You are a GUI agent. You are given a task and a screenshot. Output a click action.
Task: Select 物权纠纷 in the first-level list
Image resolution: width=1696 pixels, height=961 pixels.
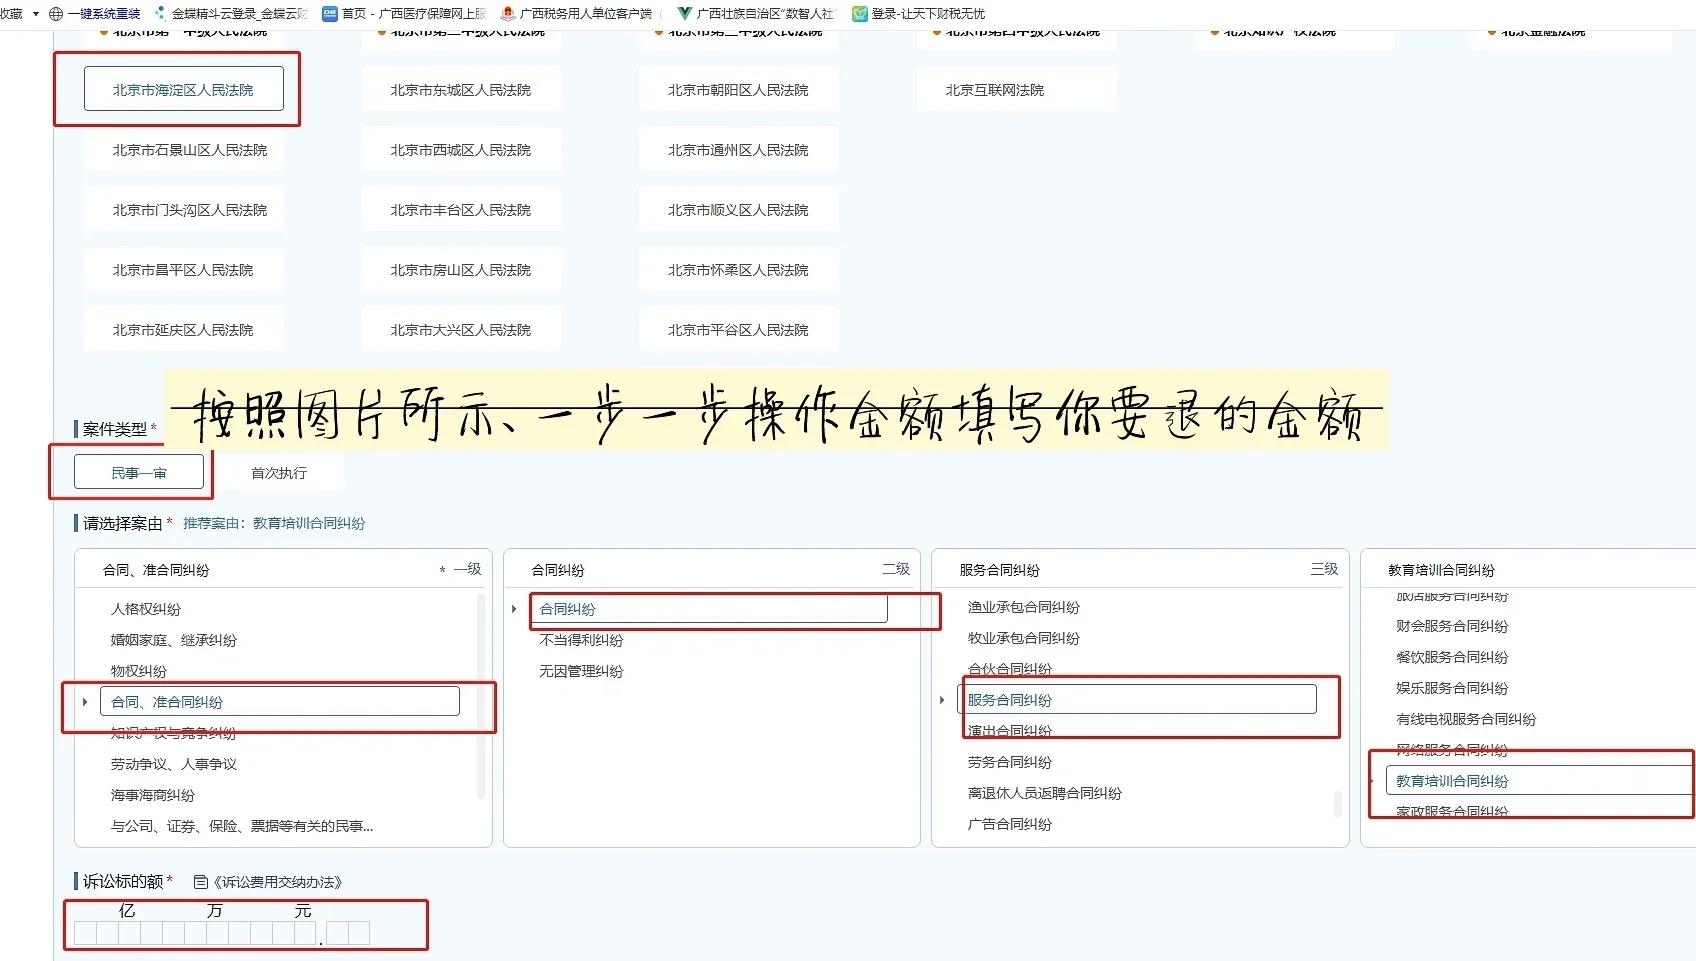(139, 671)
